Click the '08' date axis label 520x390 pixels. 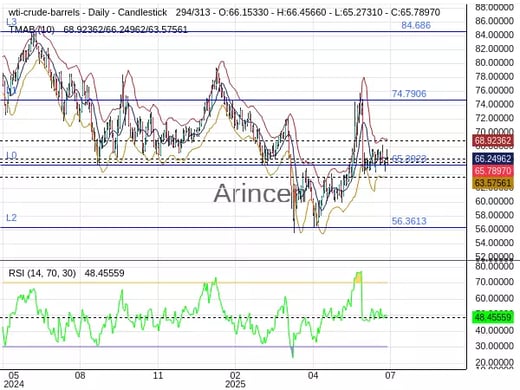80,376
